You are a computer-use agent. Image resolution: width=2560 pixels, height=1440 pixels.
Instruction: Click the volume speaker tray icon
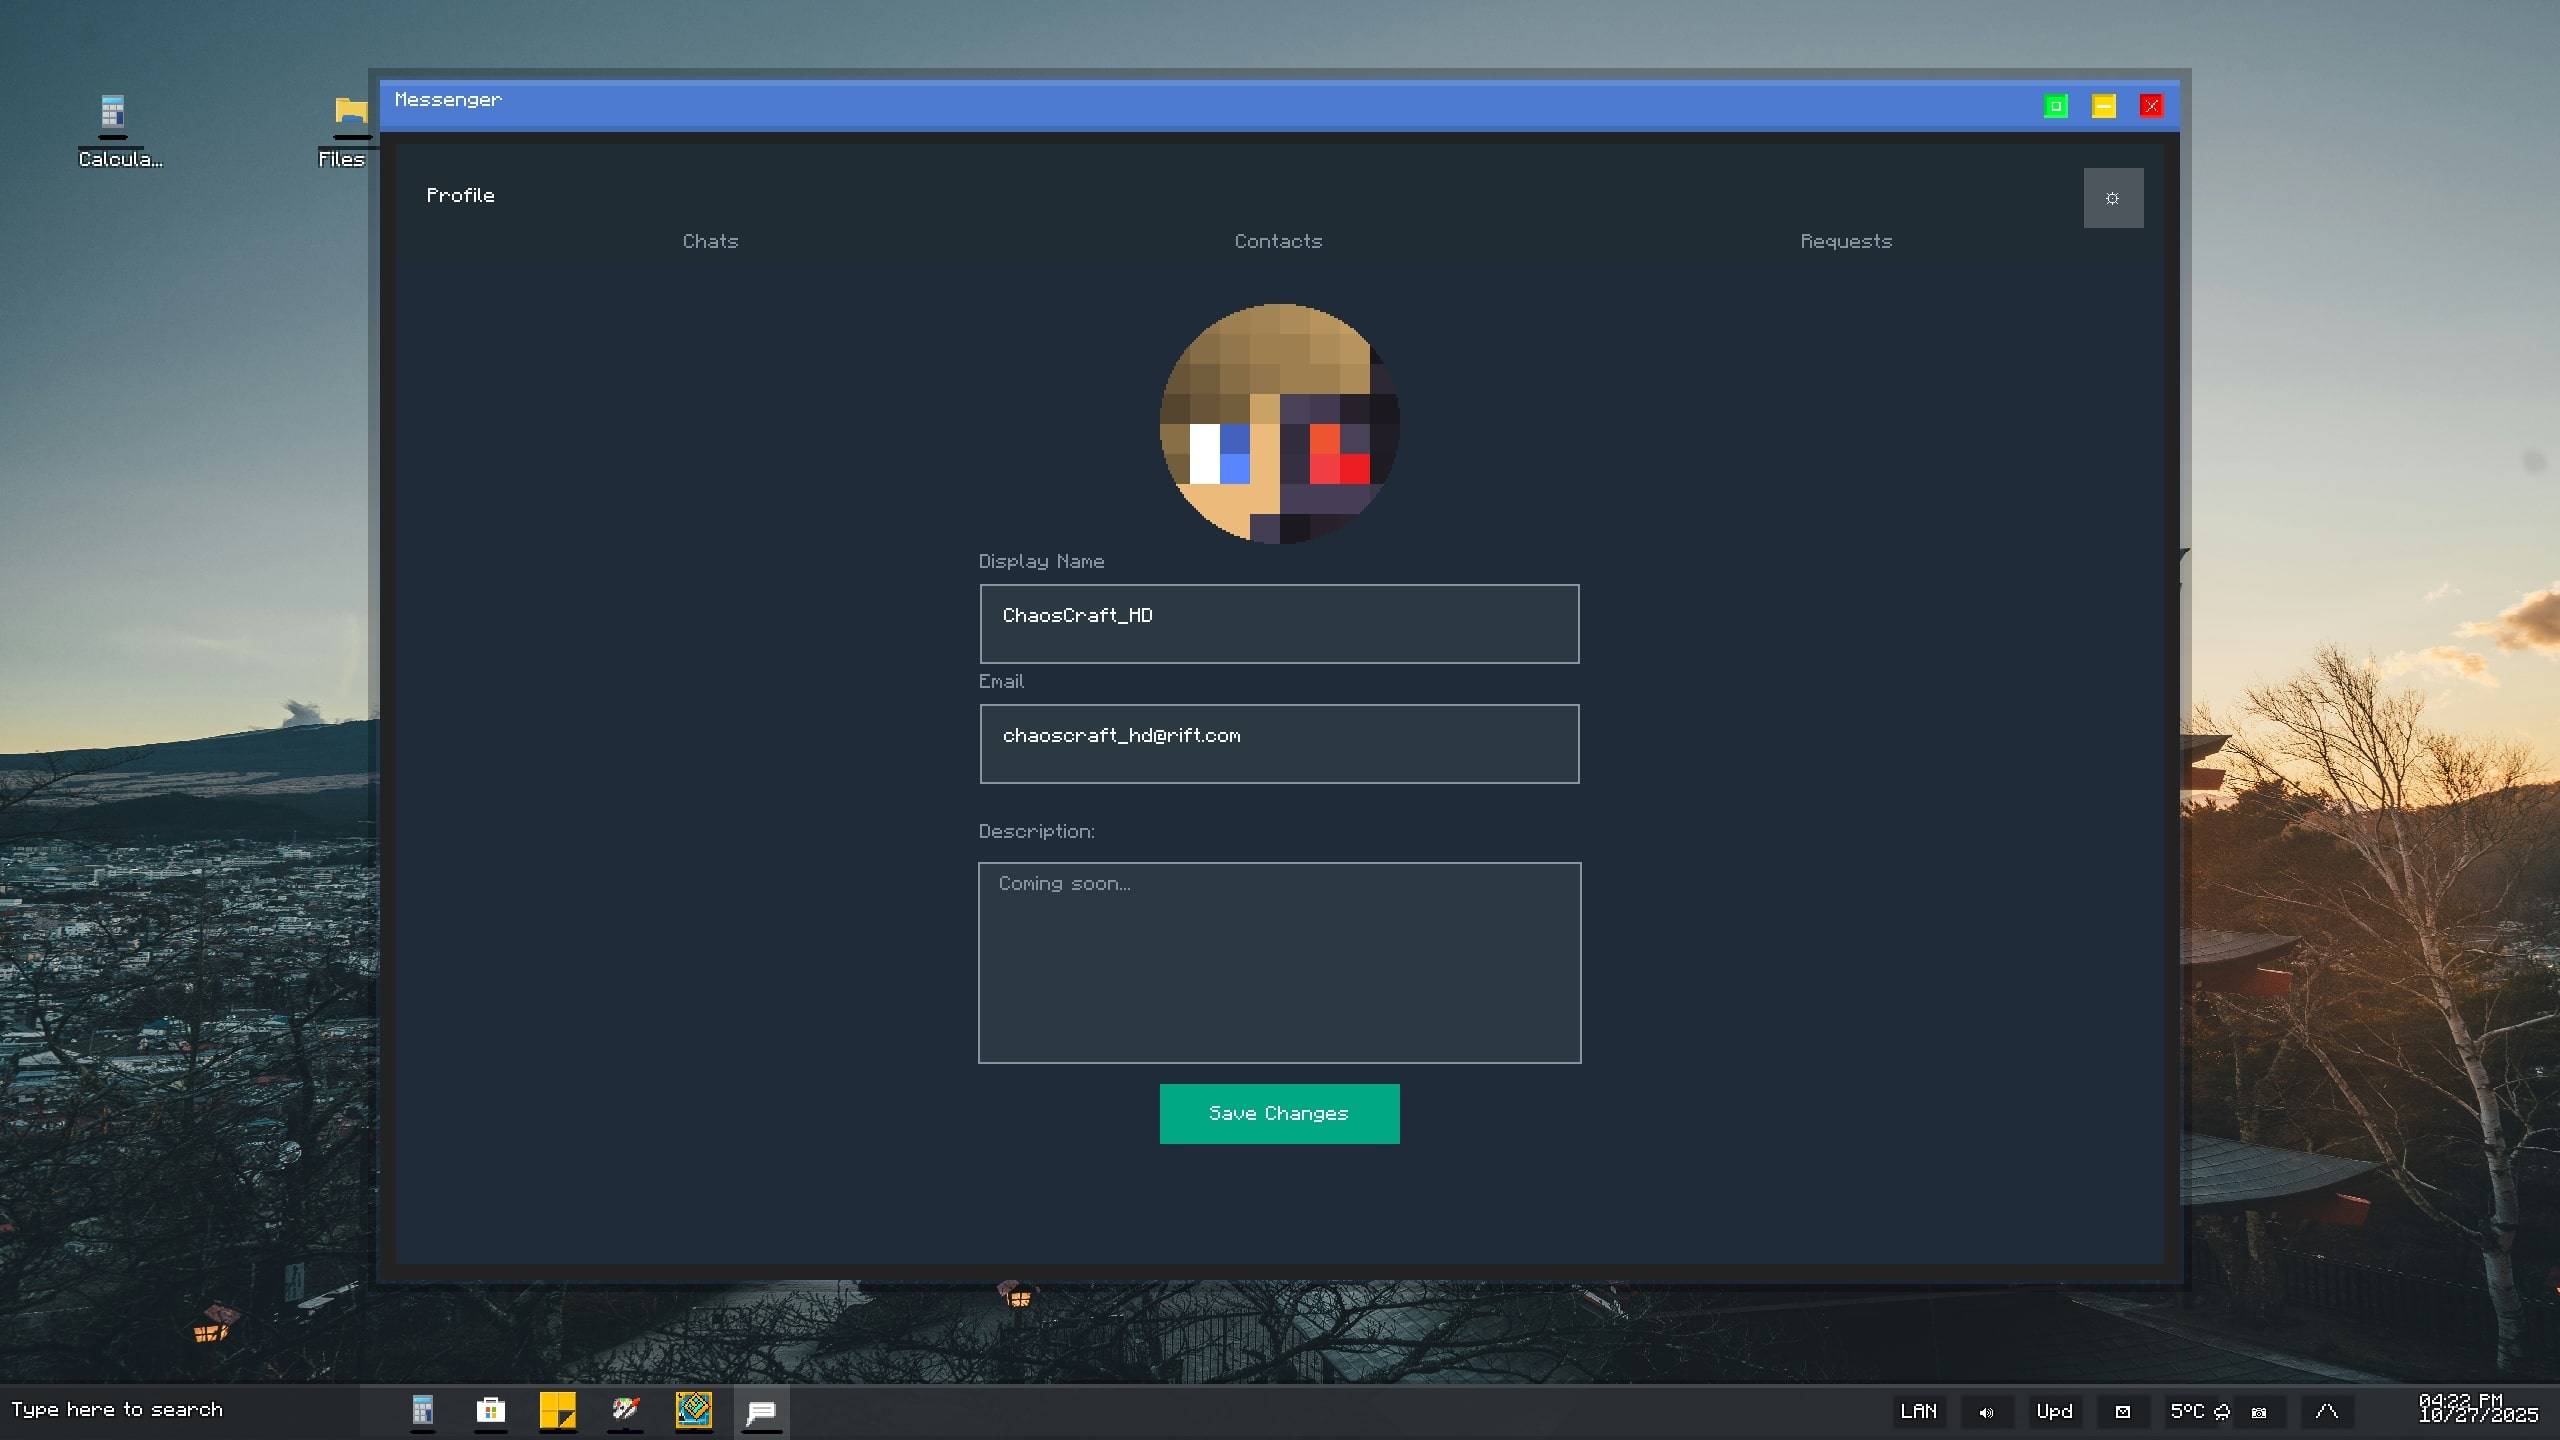1986,1412
